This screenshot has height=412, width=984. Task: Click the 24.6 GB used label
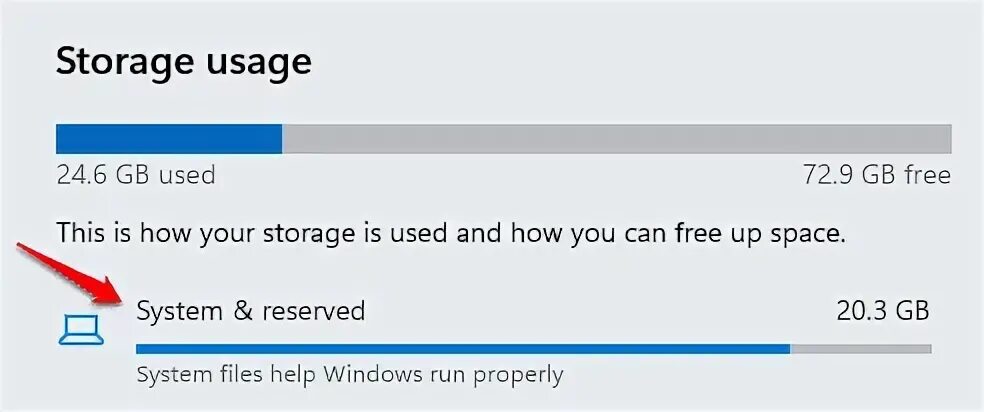(x=136, y=176)
